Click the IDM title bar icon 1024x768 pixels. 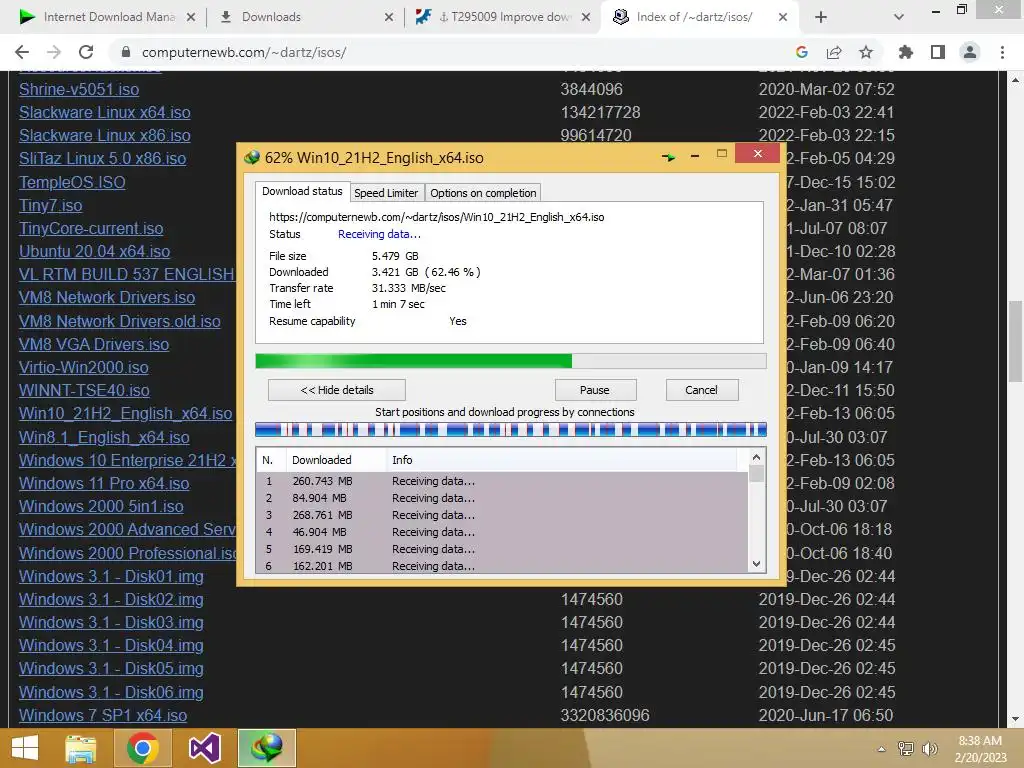click(x=251, y=157)
